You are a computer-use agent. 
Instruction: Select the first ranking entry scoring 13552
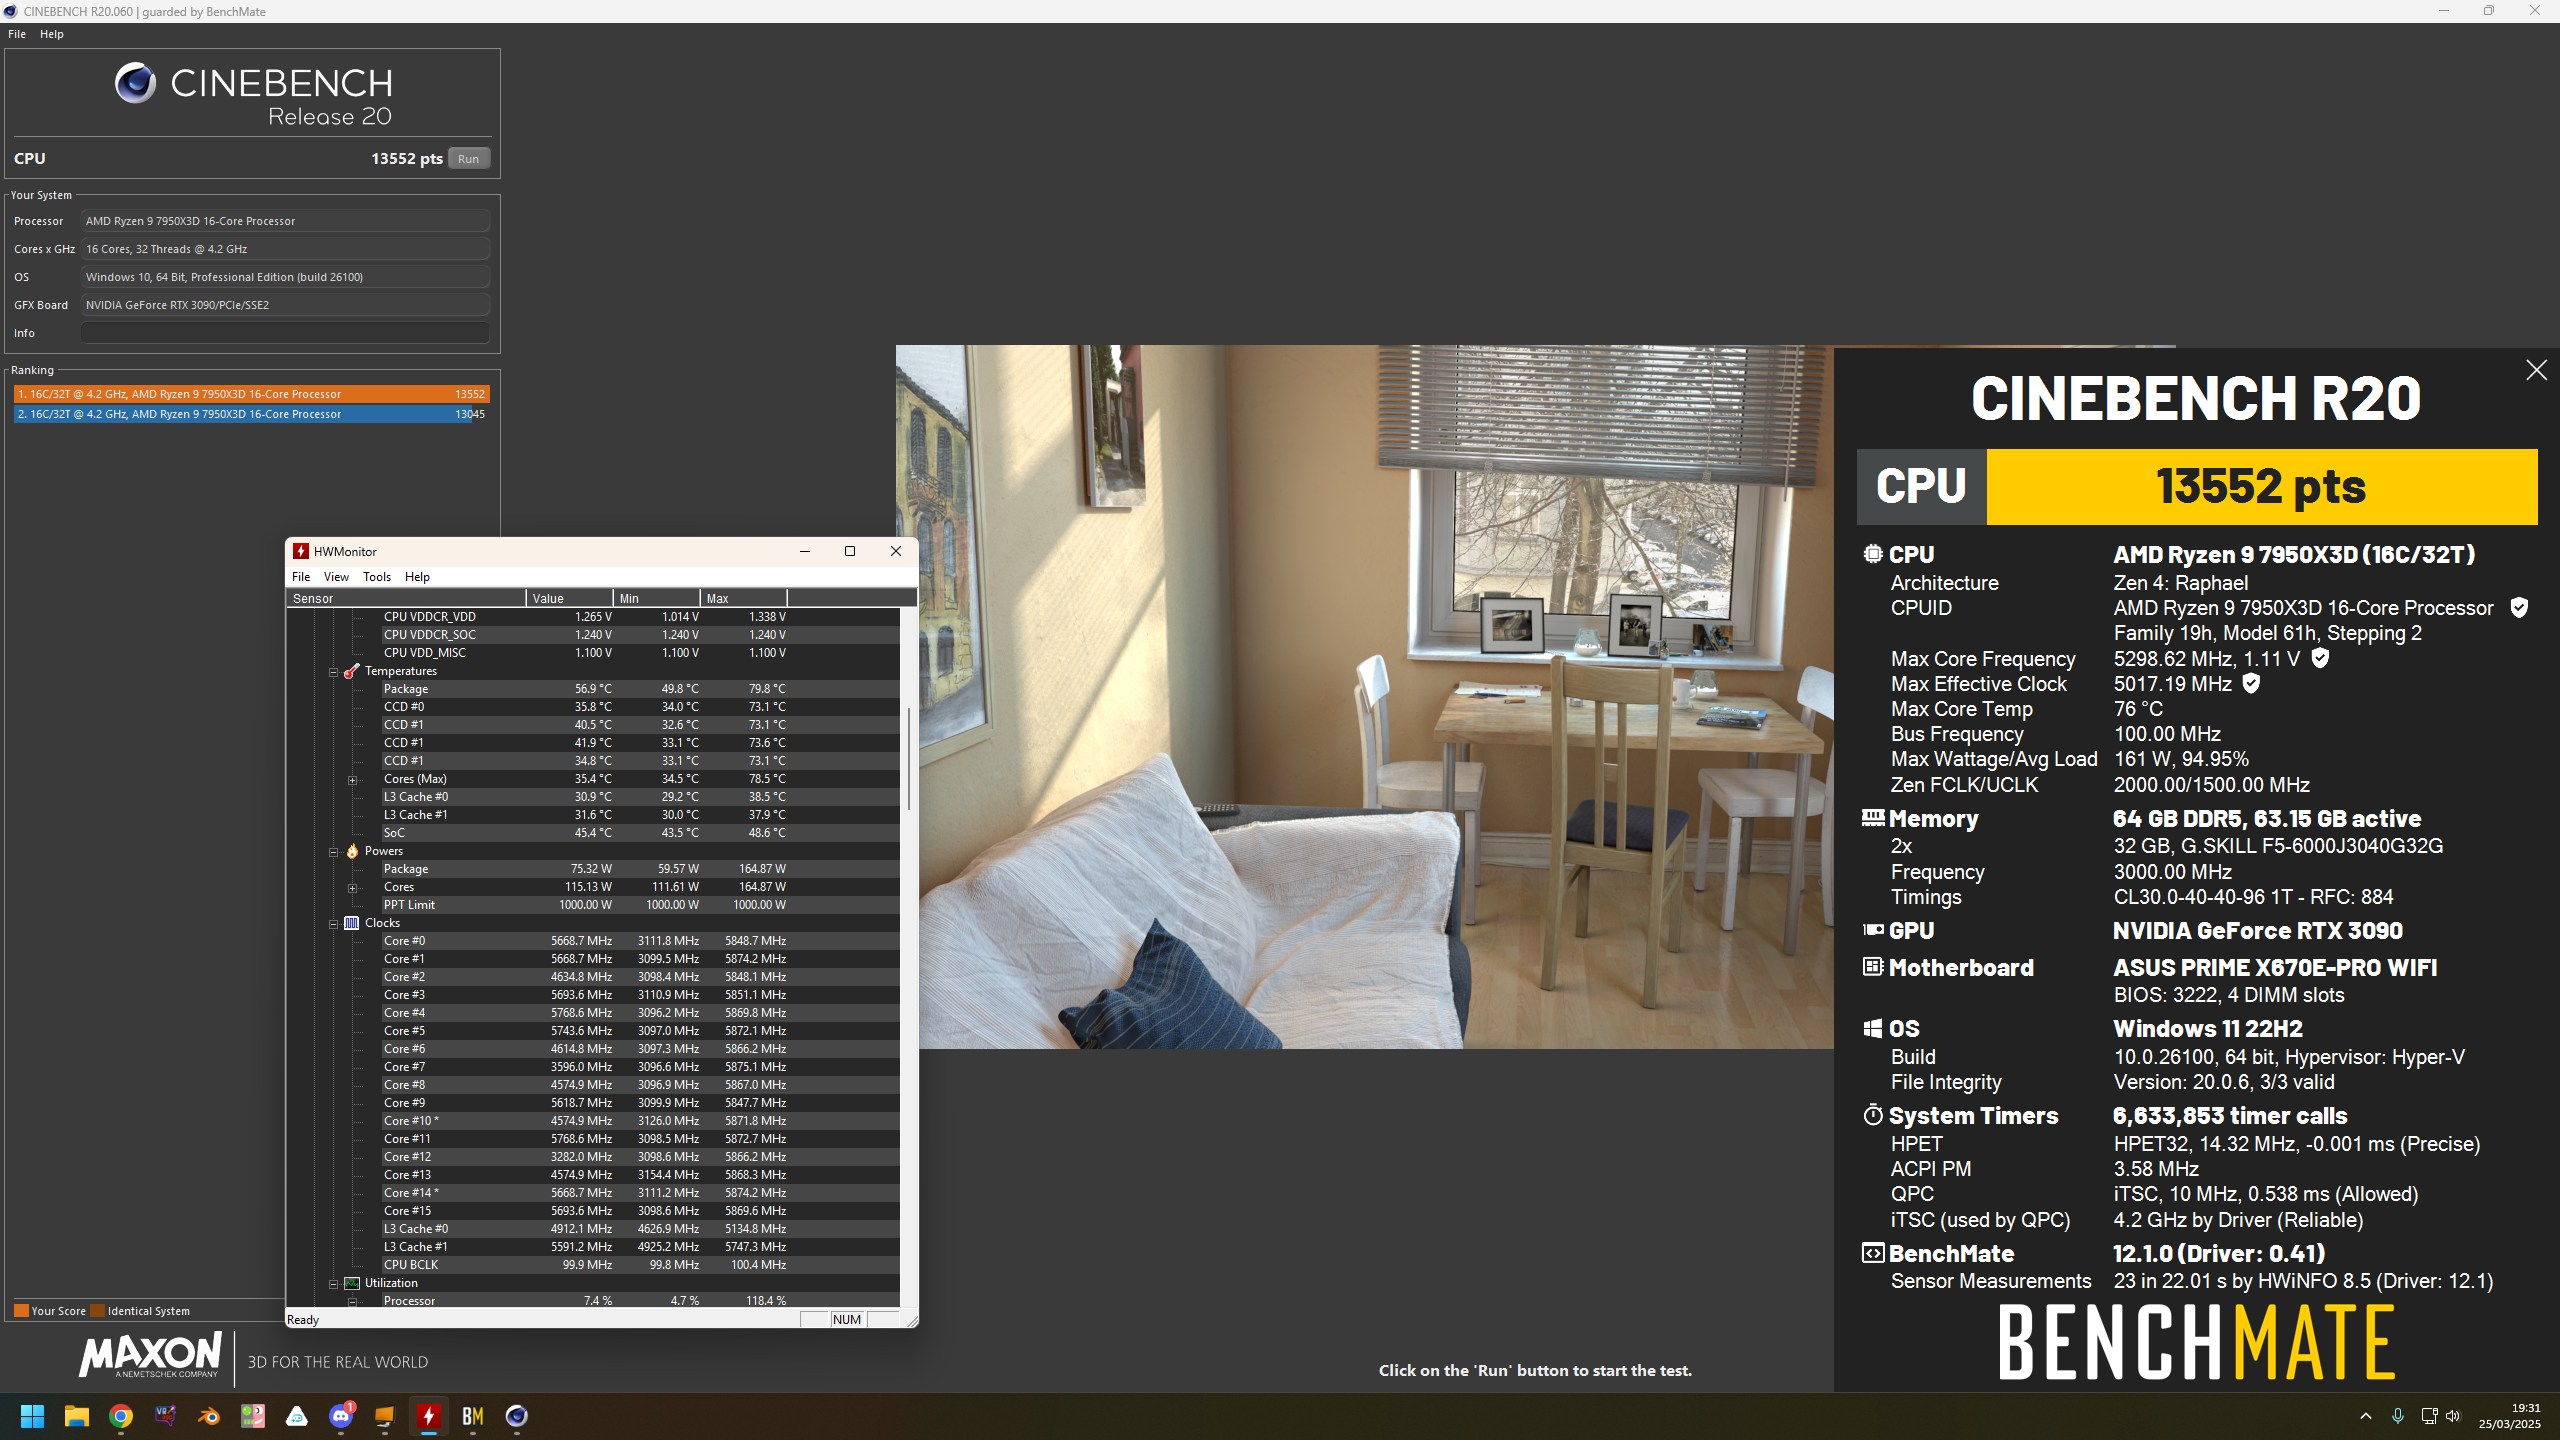(x=251, y=394)
